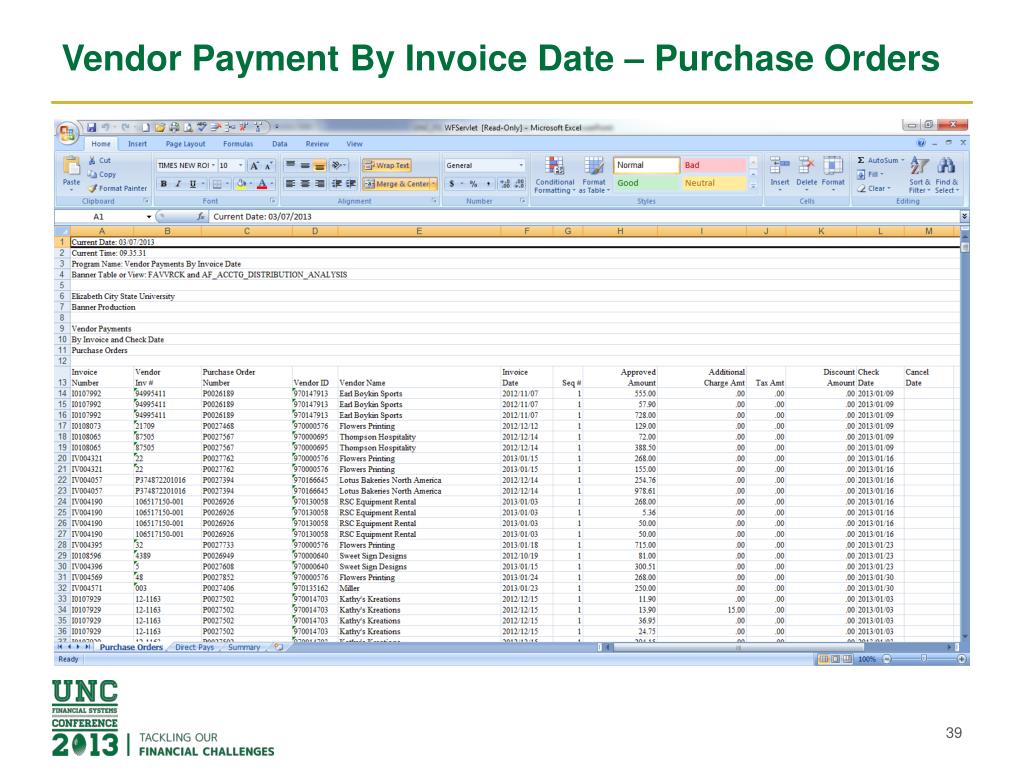Toggle Underline formatting
Screen dimensions: 1024x768
192,184
